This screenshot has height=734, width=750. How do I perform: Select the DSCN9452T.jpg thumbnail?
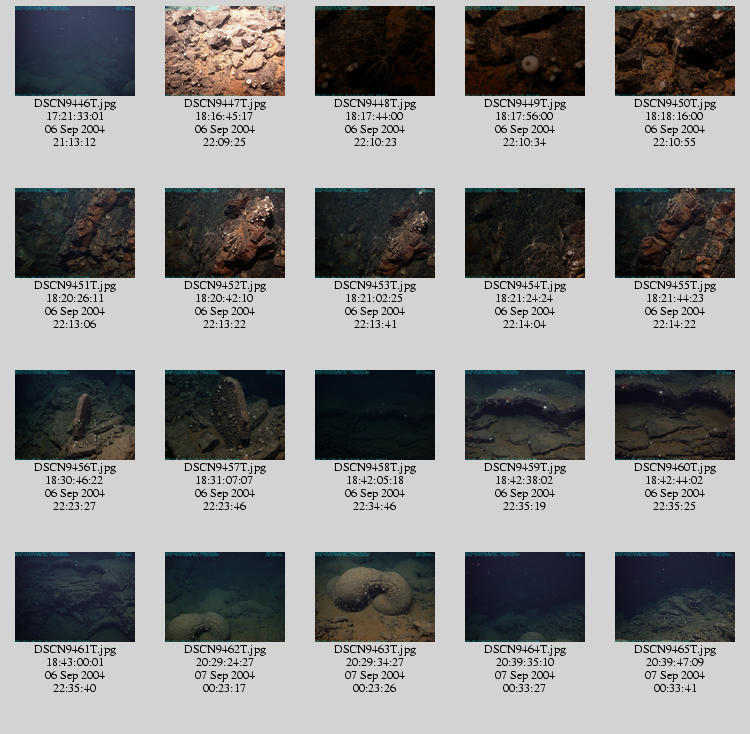[x=225, y=233]
